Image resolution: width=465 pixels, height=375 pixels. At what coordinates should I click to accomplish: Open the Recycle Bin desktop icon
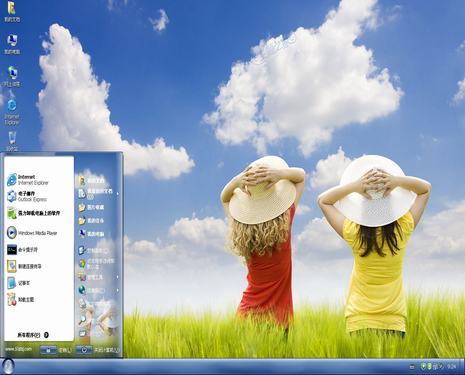point(12,141)
